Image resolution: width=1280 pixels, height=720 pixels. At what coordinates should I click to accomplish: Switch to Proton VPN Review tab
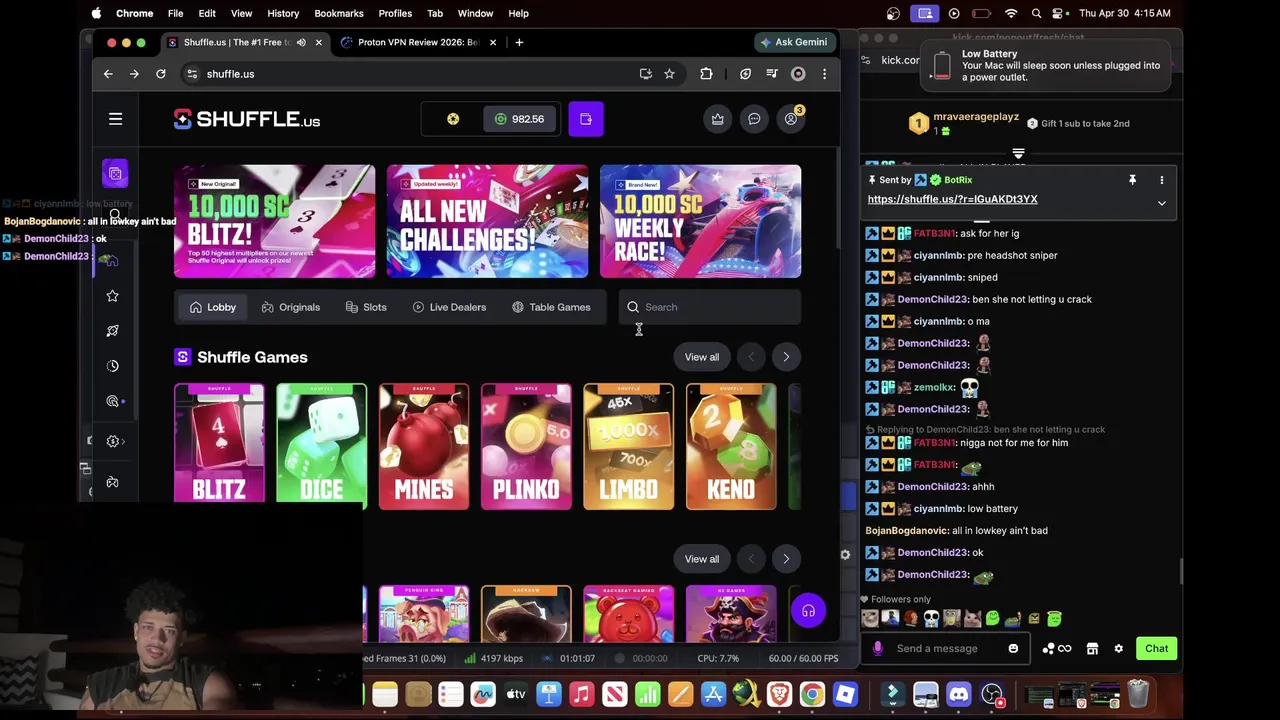point(418,42)
